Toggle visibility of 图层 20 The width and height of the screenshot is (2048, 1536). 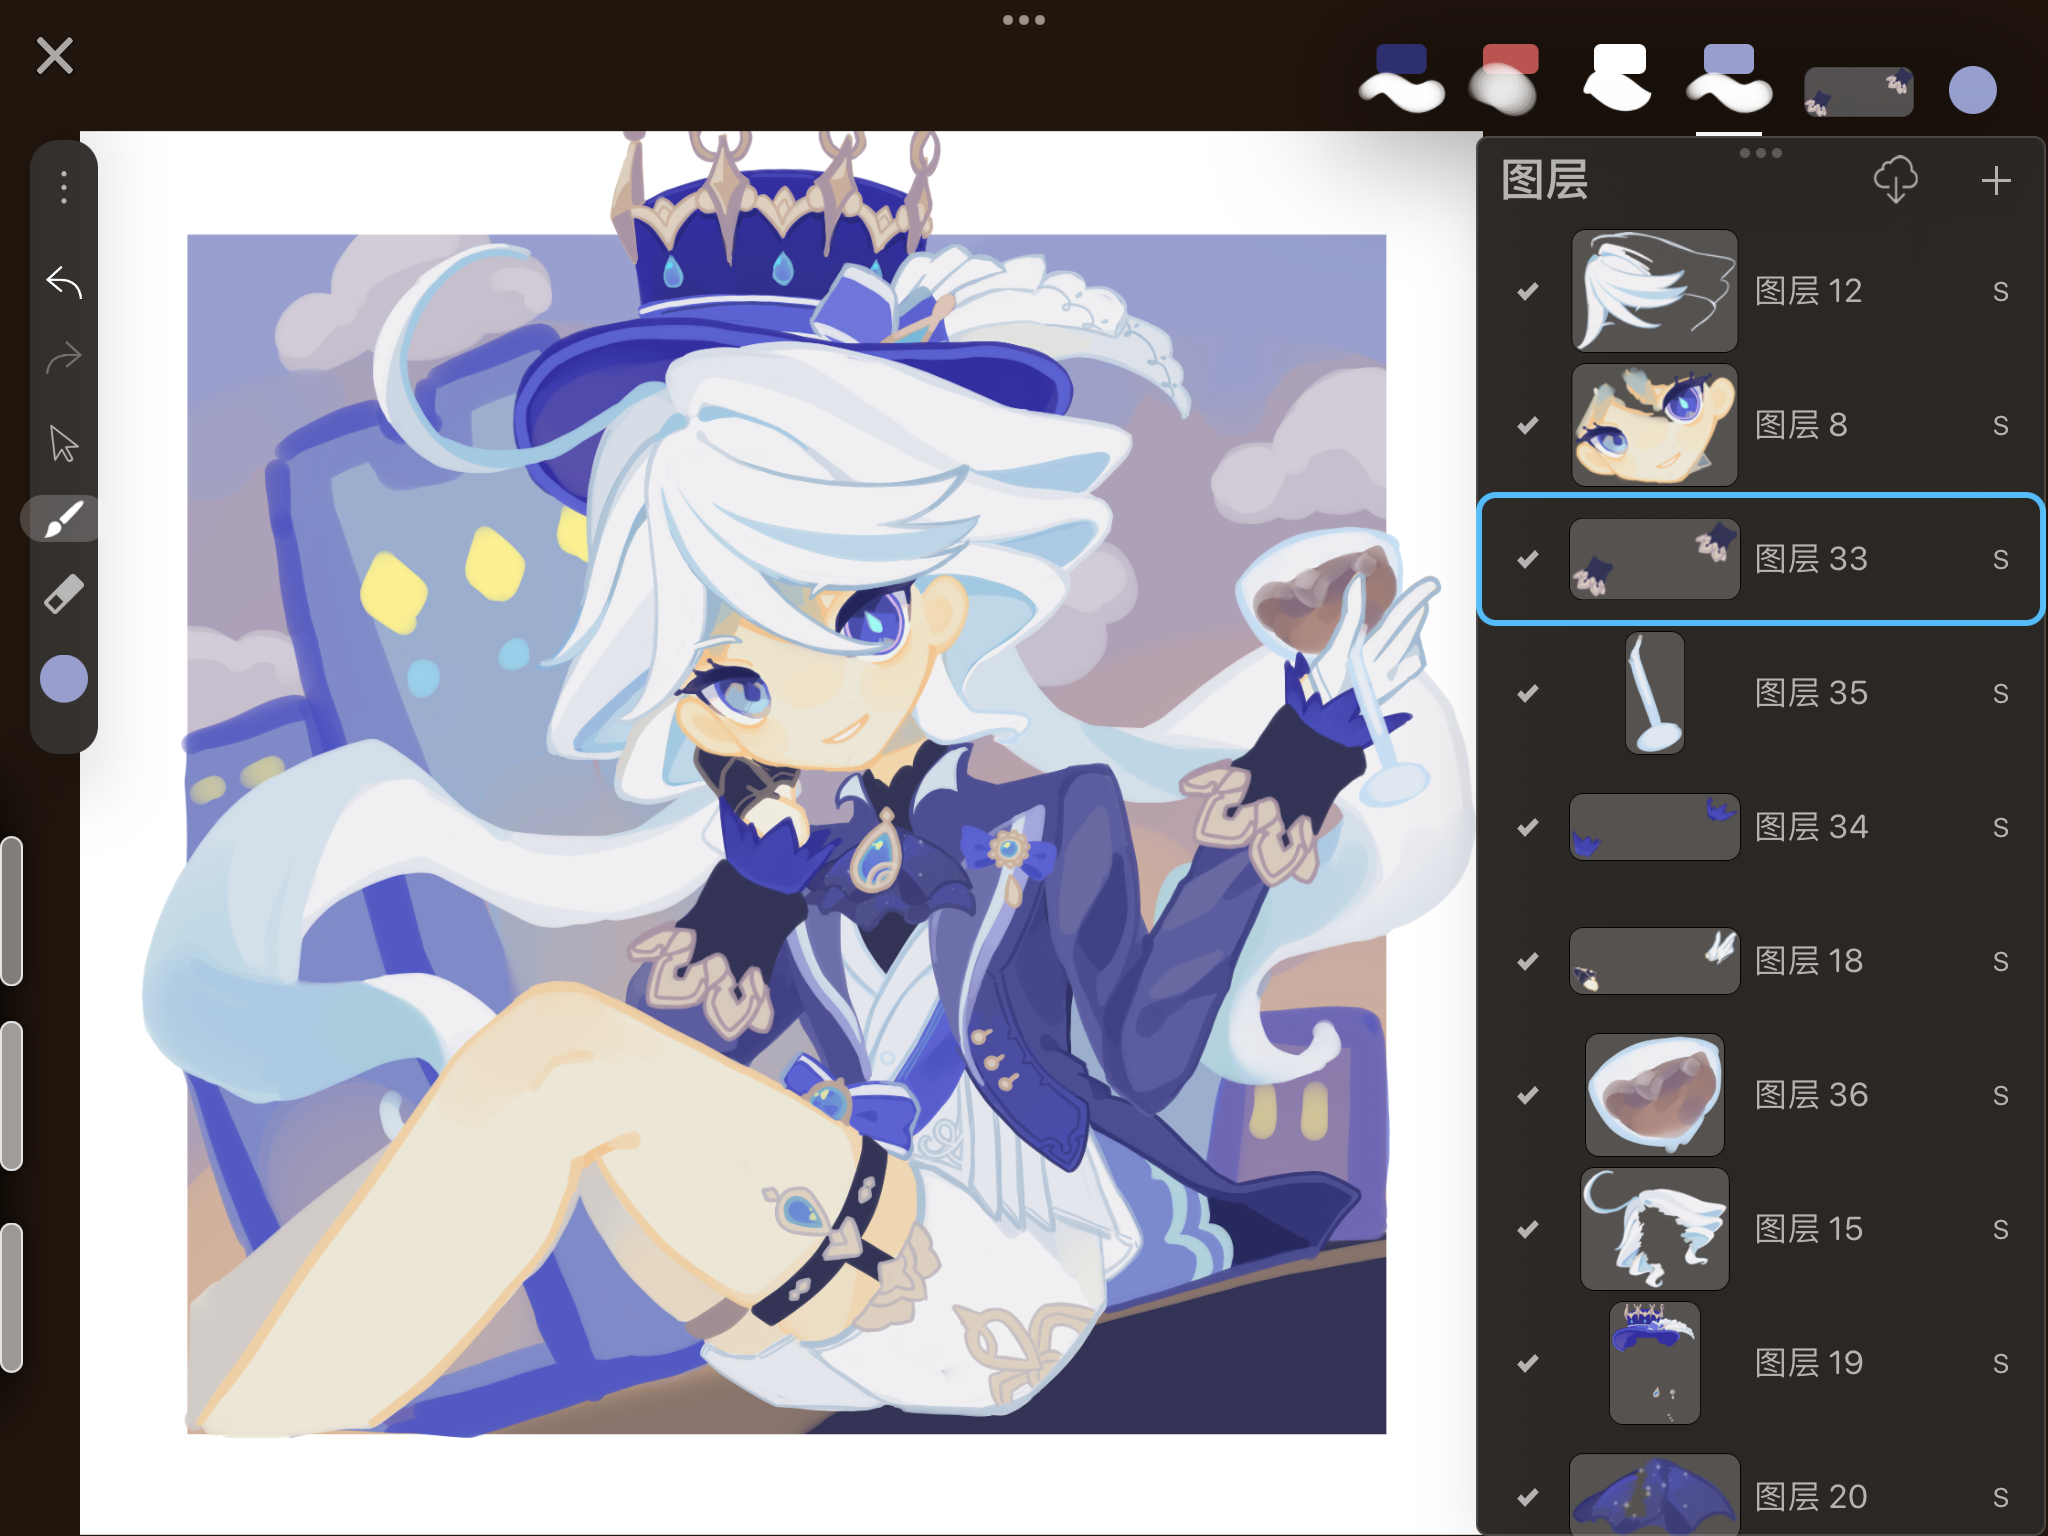point(1528,1497)
